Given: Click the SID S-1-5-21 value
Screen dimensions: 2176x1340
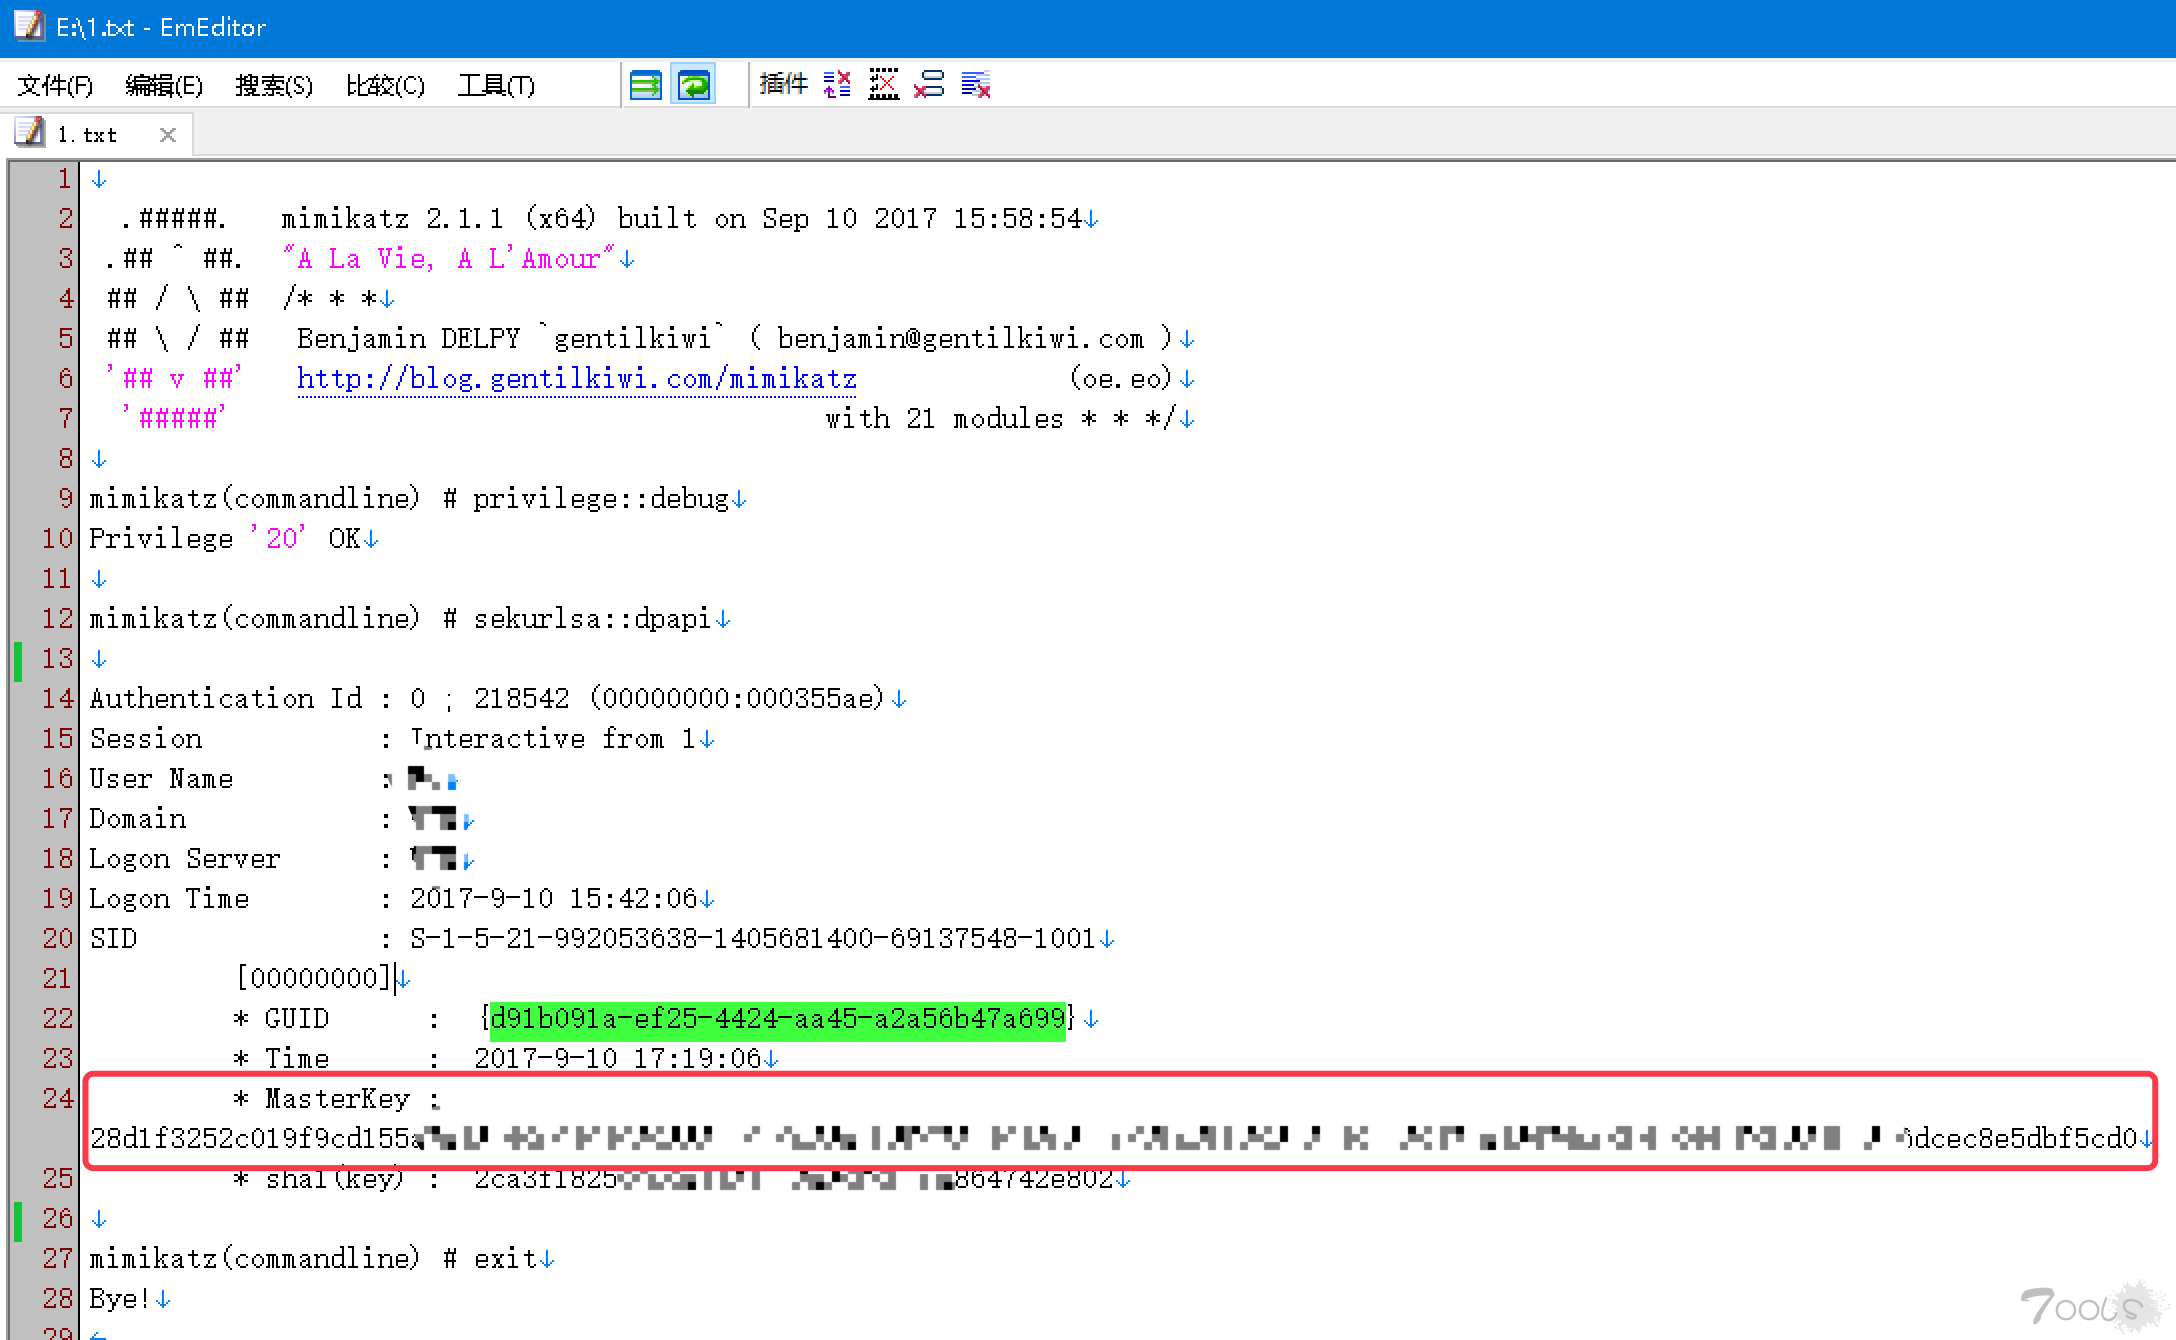Looking at the screenshot, I should 753,939.
